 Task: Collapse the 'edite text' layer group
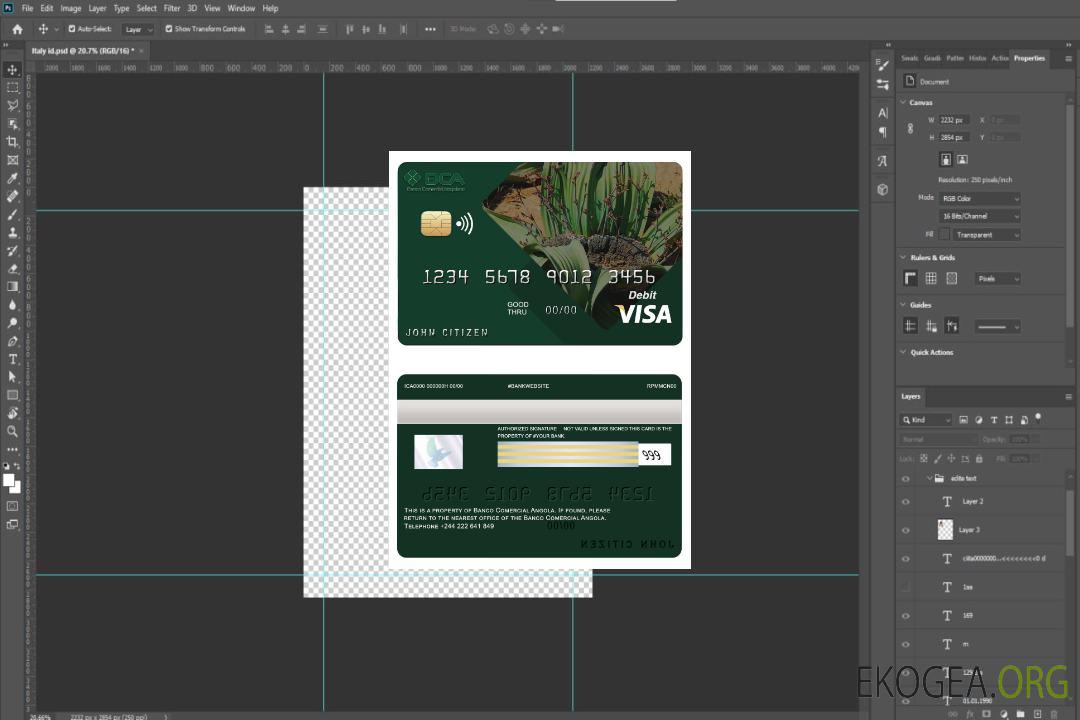[x=929, y=478]
